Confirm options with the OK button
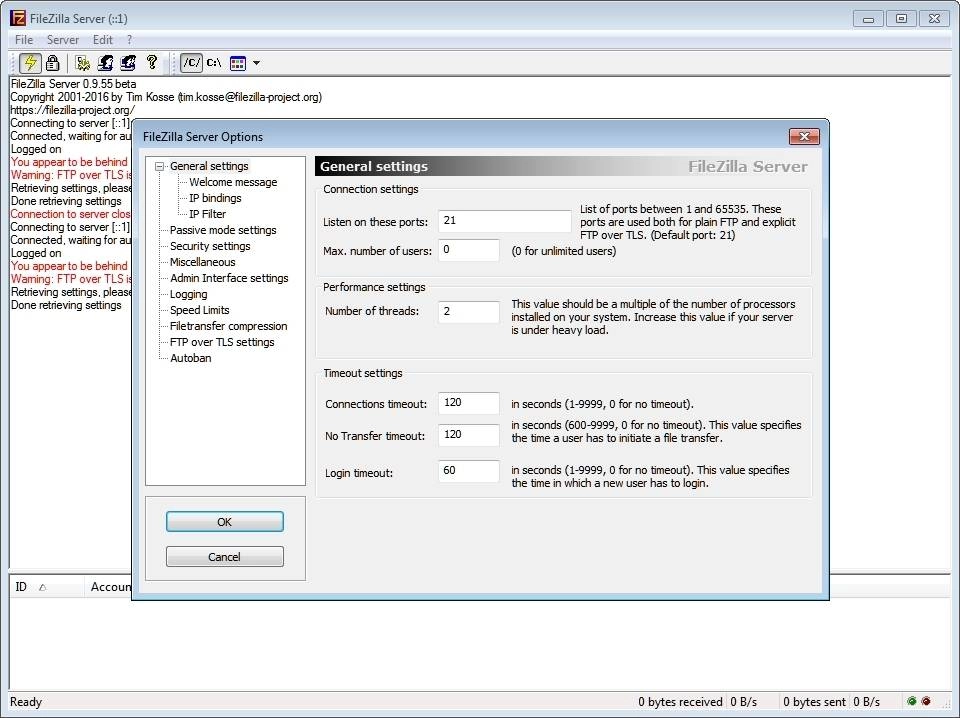This screenshot has width=960, height=718. 225,522
